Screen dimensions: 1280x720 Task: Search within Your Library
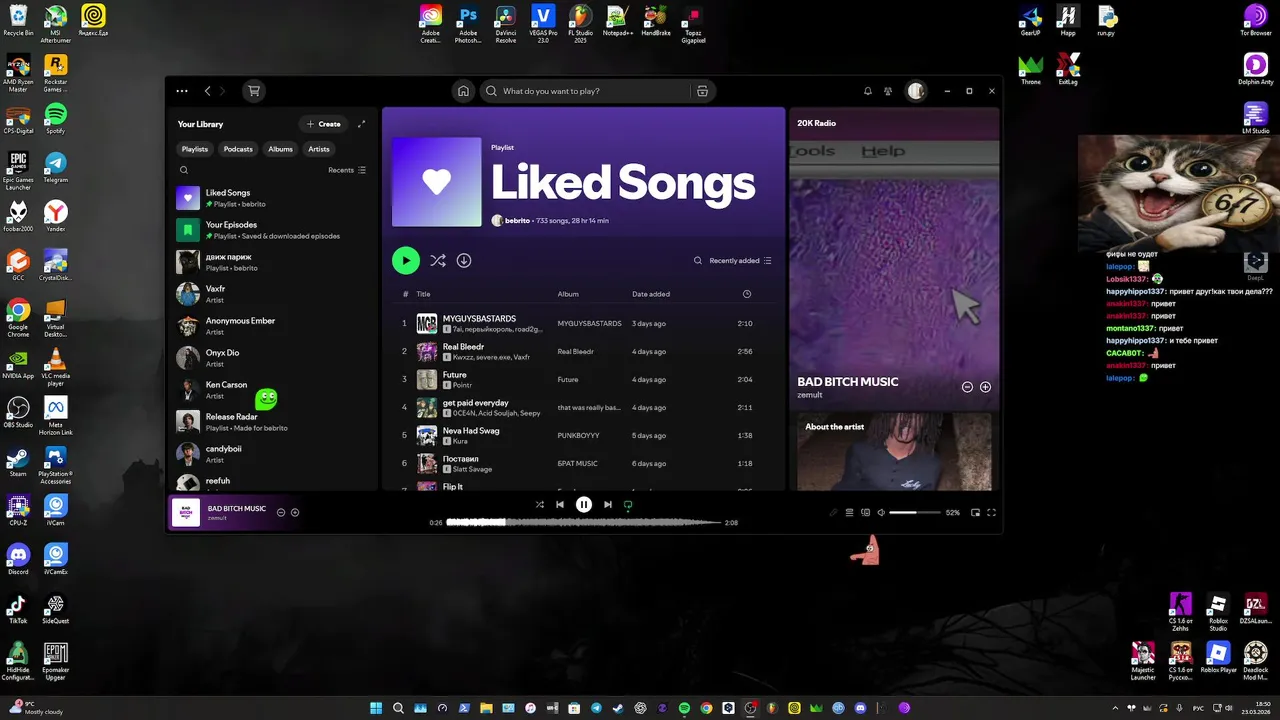(x=184, y=170)
